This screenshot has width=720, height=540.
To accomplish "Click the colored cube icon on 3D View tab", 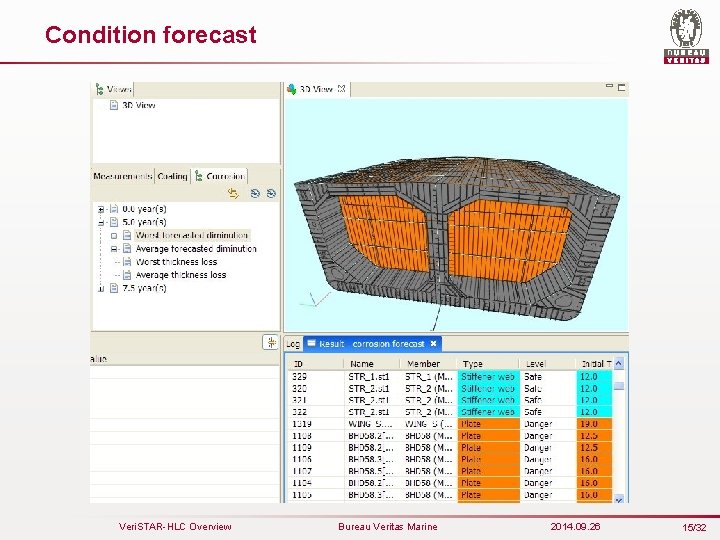I will 291,89.
